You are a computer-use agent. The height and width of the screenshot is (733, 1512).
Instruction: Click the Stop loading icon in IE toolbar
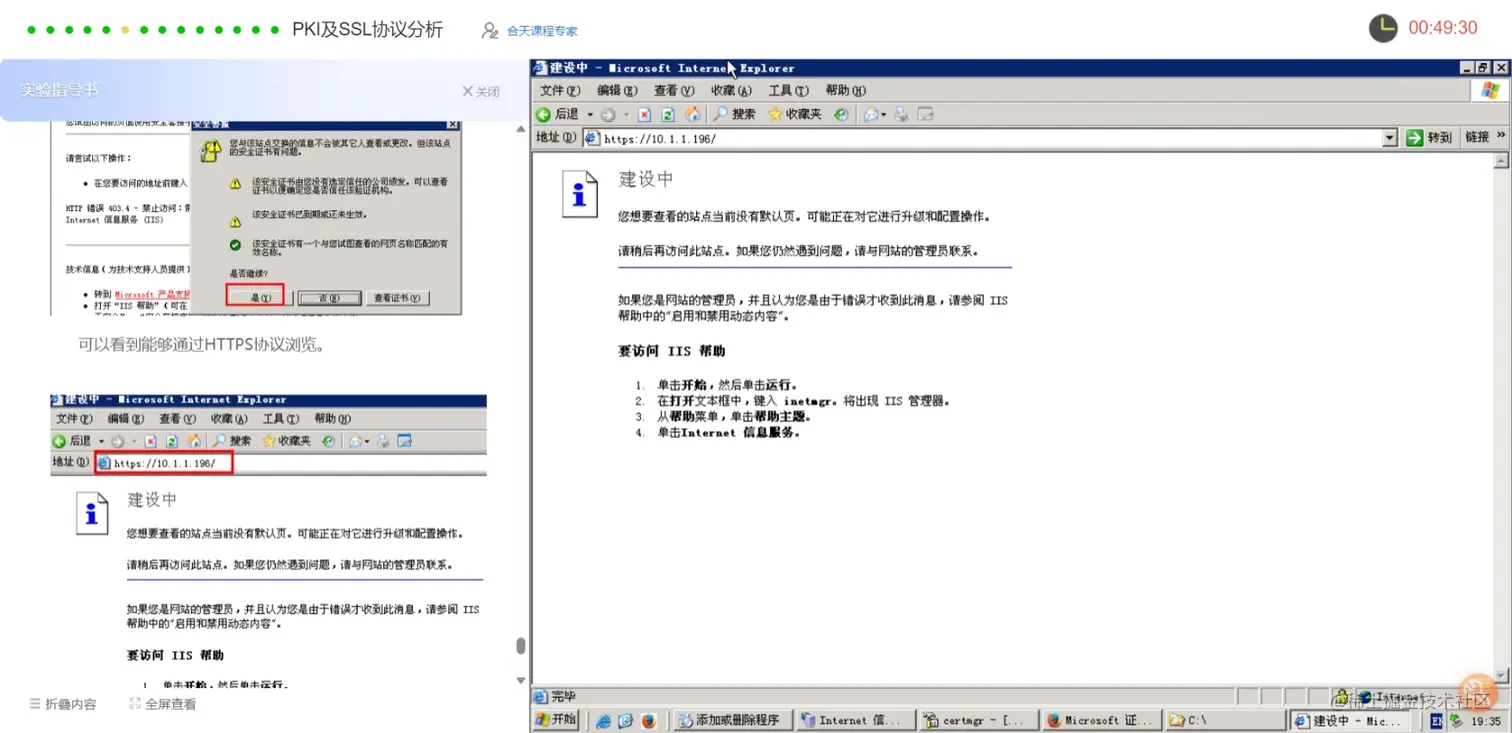click(645, 115)
